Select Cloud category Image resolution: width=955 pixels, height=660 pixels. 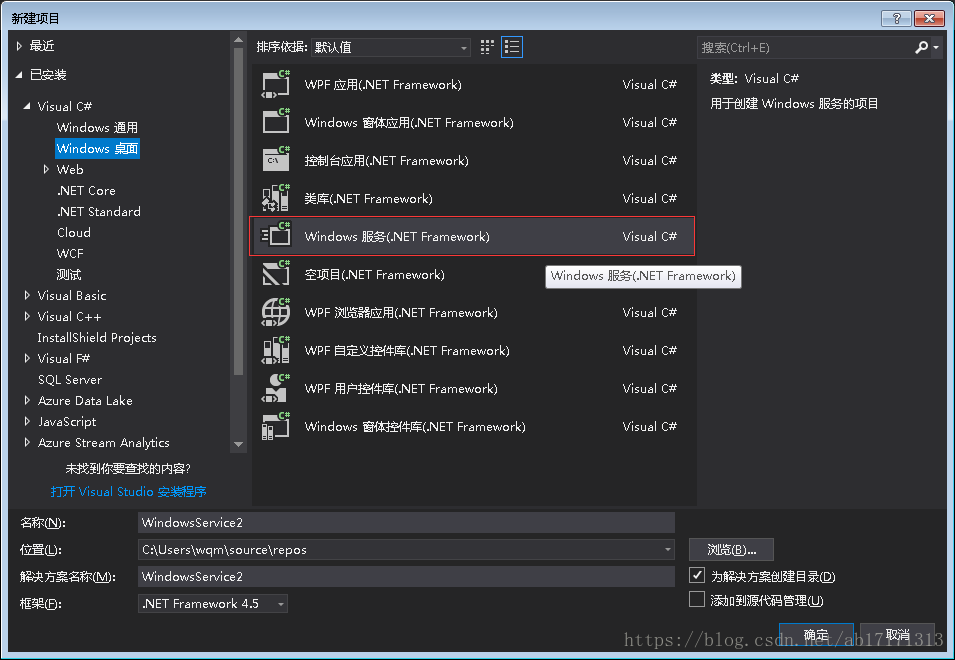tap(74, 233)
